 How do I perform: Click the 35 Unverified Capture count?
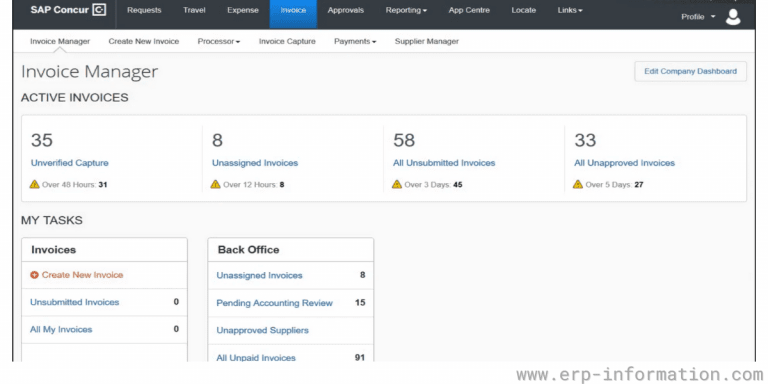[42, 141]
